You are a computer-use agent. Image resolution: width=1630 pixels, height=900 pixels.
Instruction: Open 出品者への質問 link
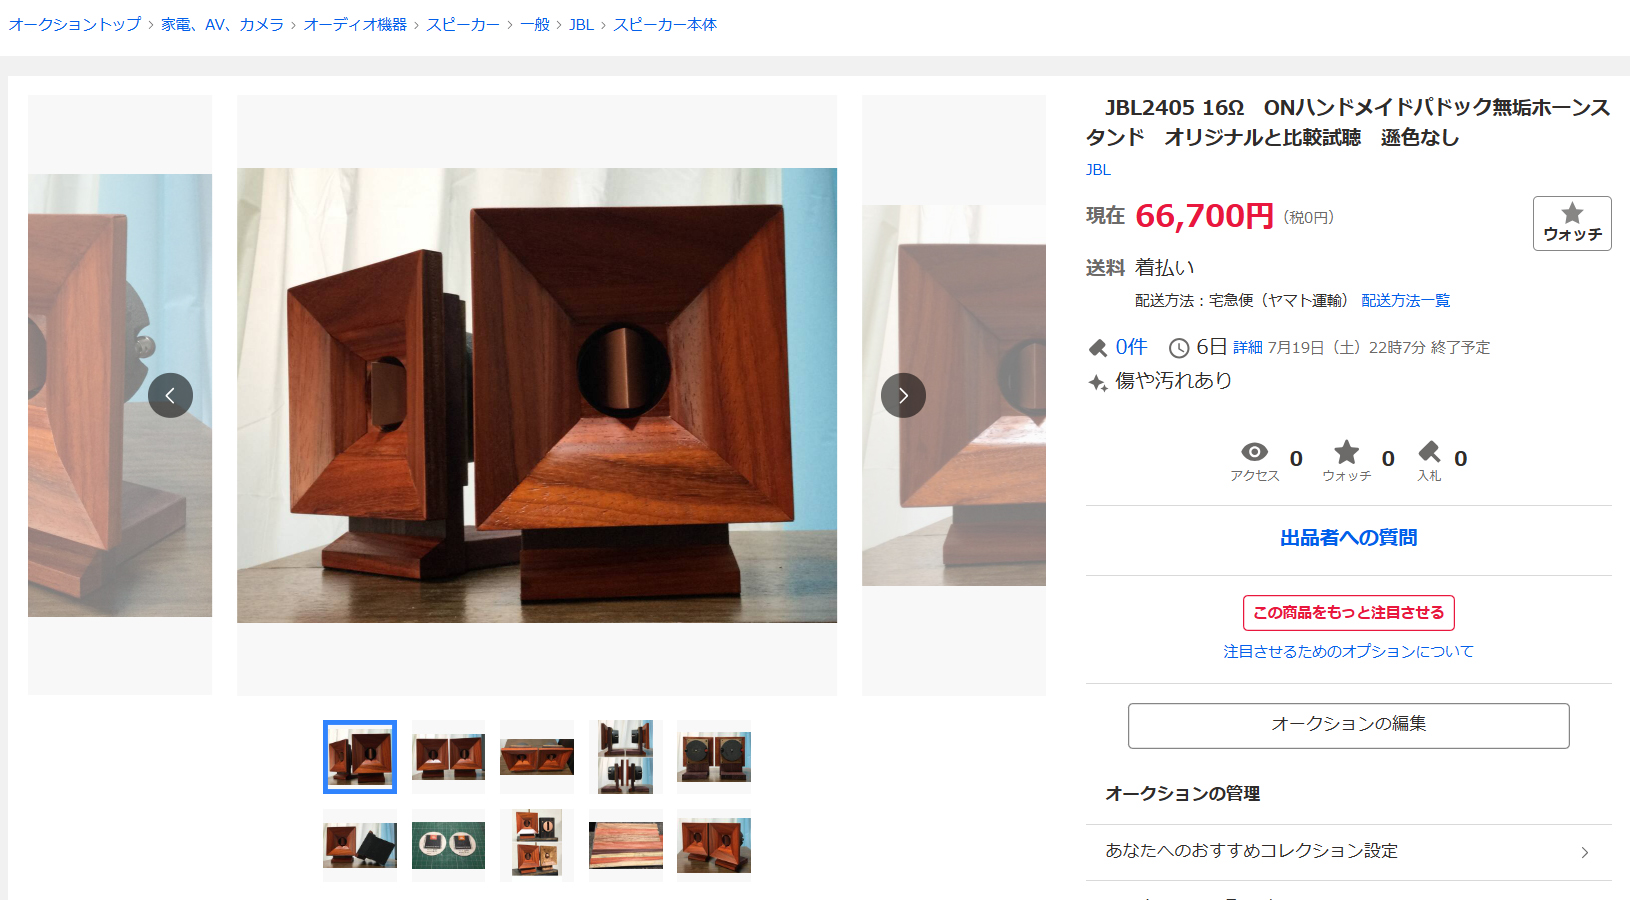pyautogui.click(x=1348, y=538)
